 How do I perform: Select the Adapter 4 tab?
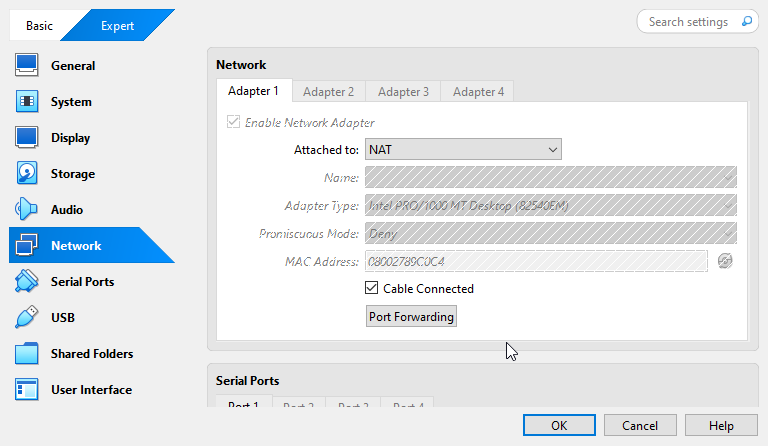478,92
